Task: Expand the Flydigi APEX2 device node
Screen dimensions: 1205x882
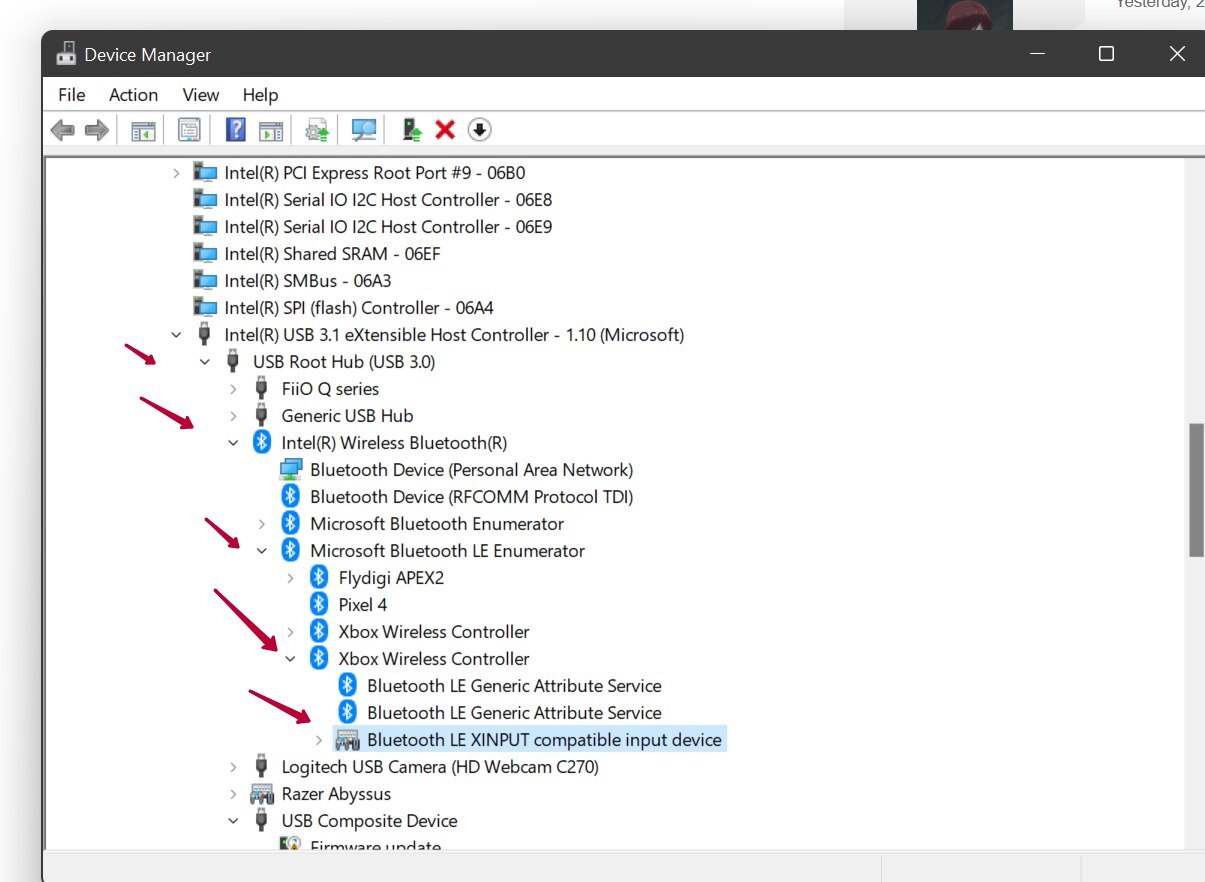Action: click(290, 578)
